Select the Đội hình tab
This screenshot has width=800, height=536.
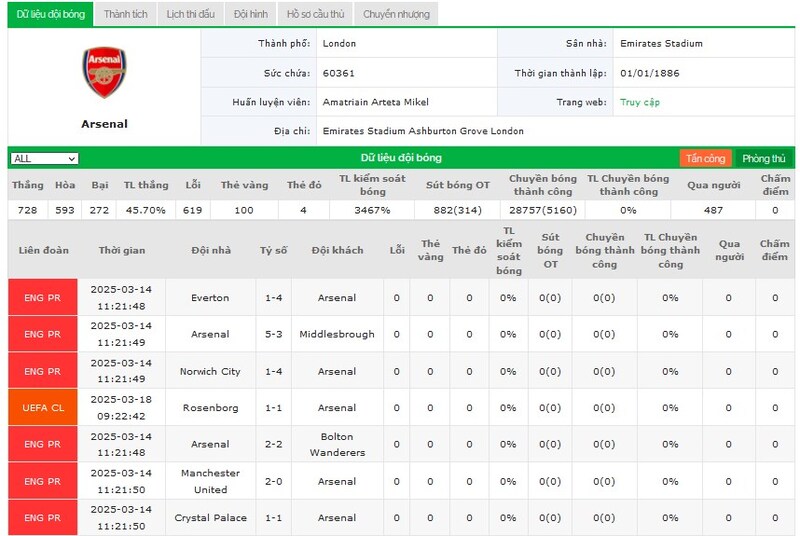250,14
